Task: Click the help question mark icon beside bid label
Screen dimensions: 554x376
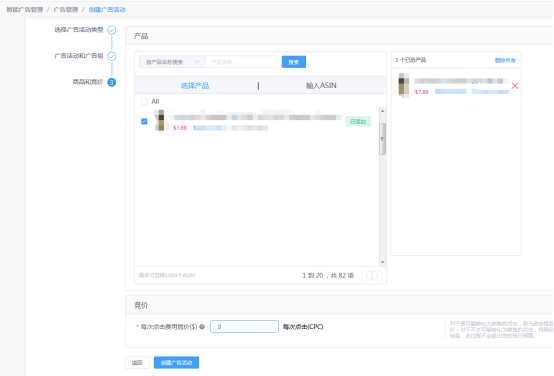Action: point(202,327)
